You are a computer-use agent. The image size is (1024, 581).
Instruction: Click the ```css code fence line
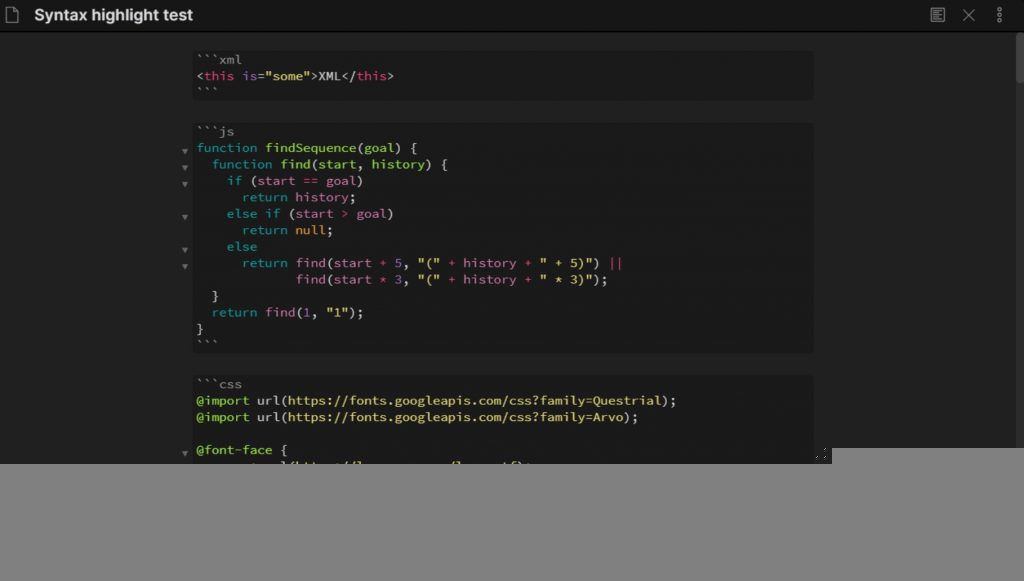click(x=219, y=384)
